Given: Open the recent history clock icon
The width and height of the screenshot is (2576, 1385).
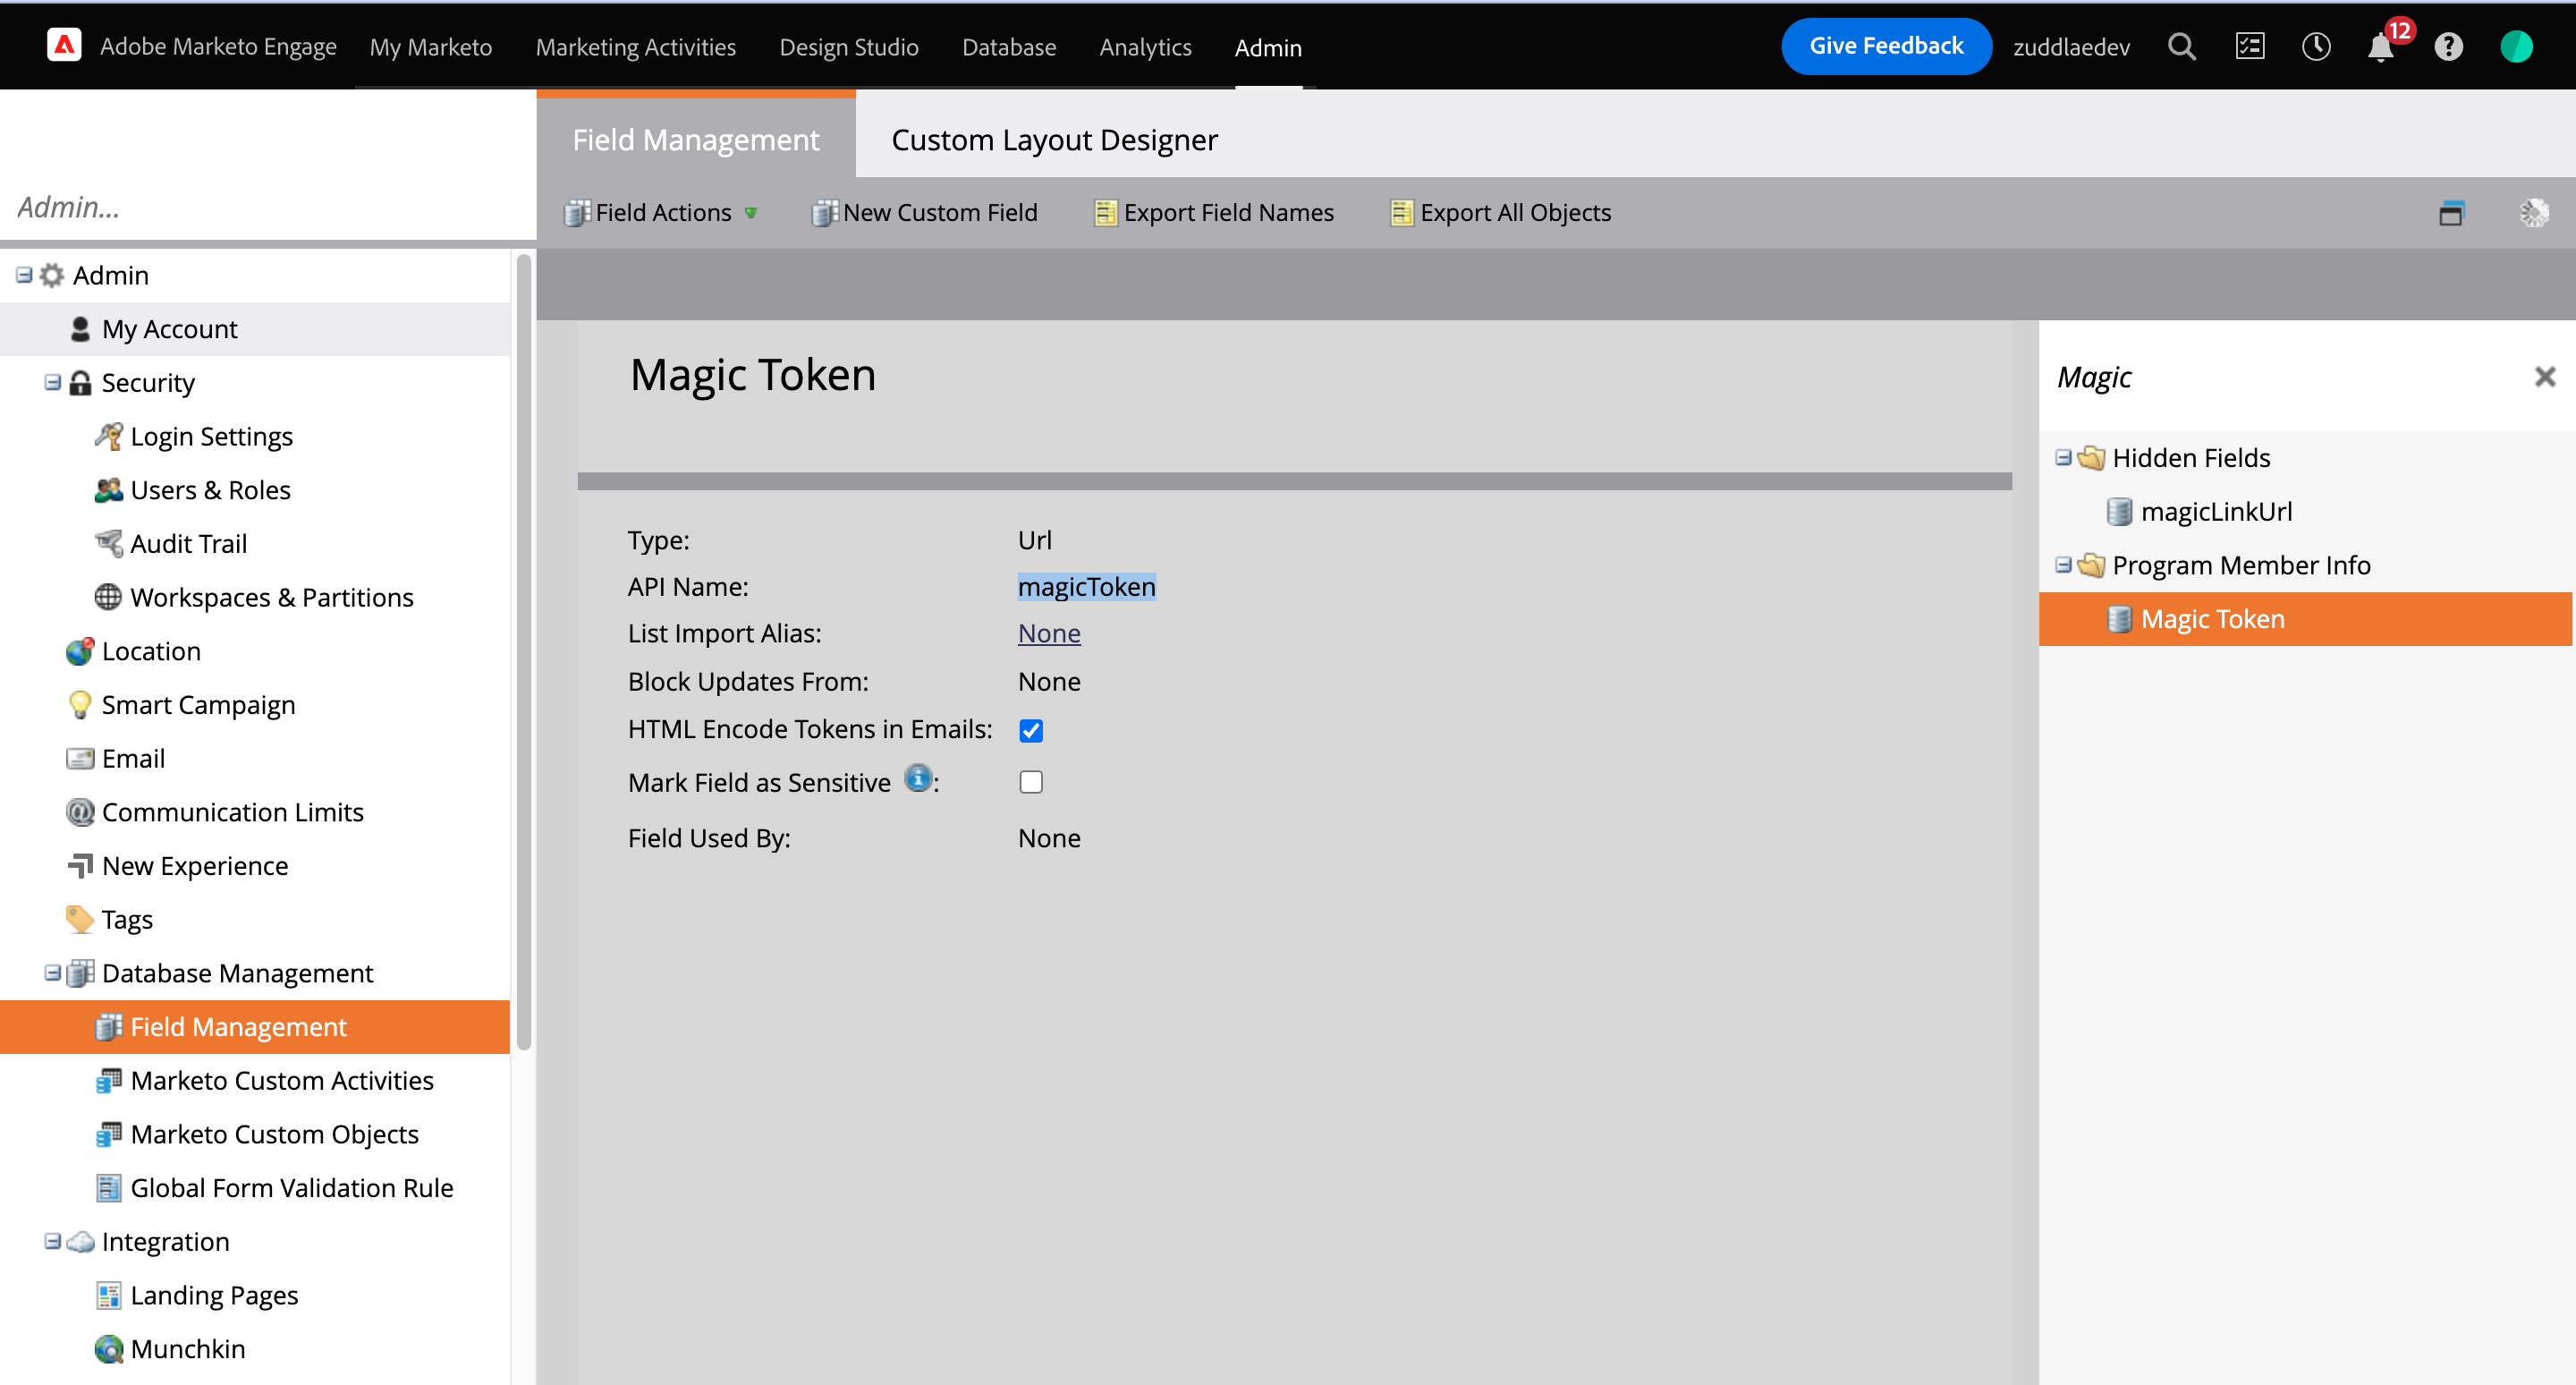Looking at the screenshot, I should click(x=2315, y=47).
